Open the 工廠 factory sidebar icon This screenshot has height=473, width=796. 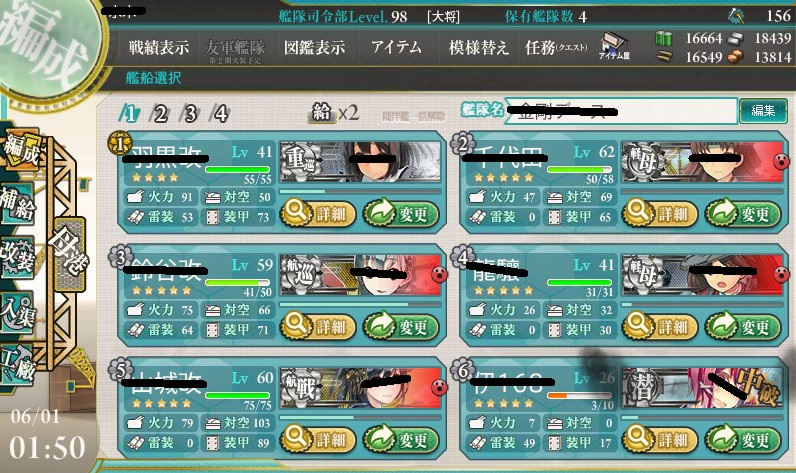pos(18,366)
